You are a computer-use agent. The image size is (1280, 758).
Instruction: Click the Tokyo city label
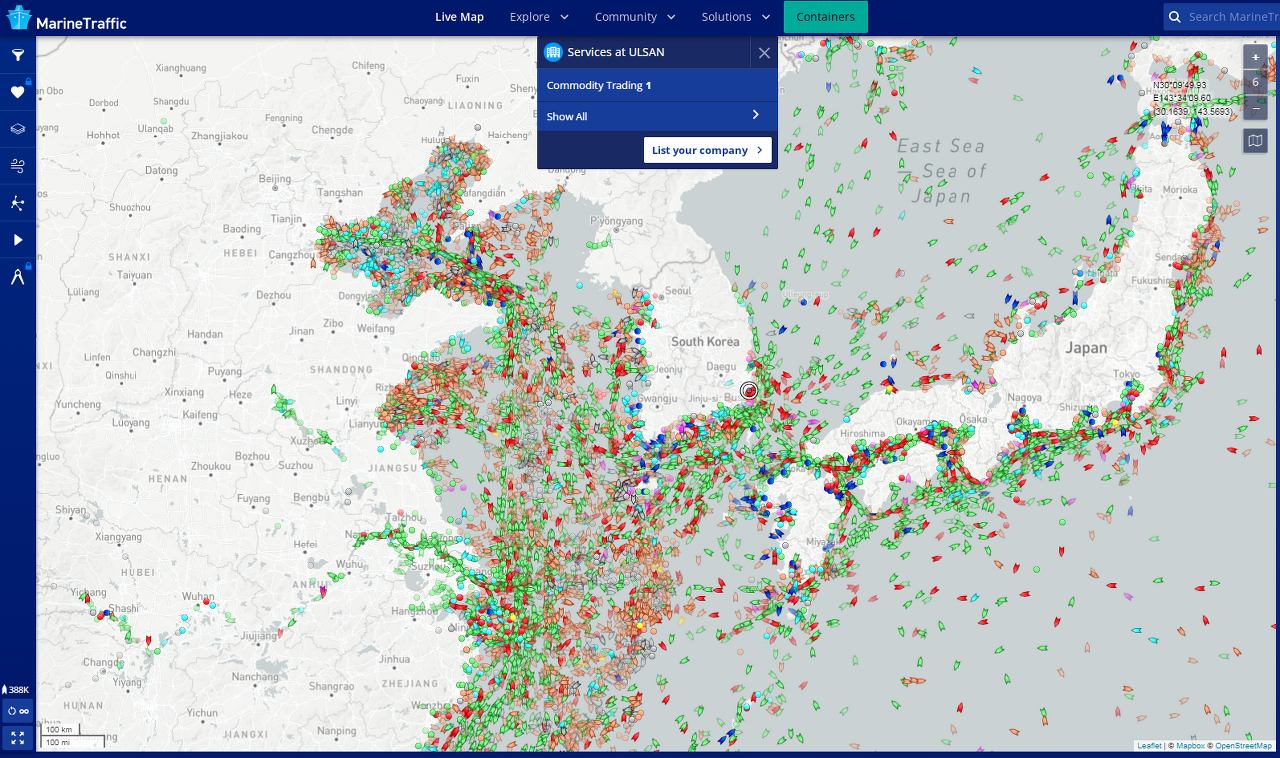[x=1127, y=373]
